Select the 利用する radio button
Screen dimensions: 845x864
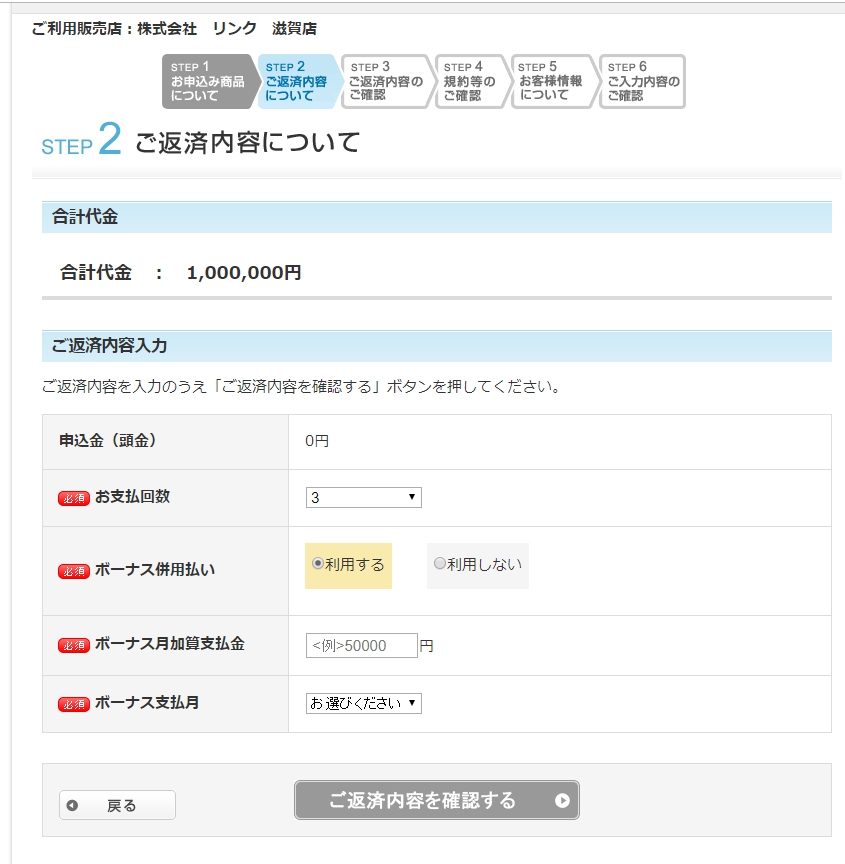(318, 564)
